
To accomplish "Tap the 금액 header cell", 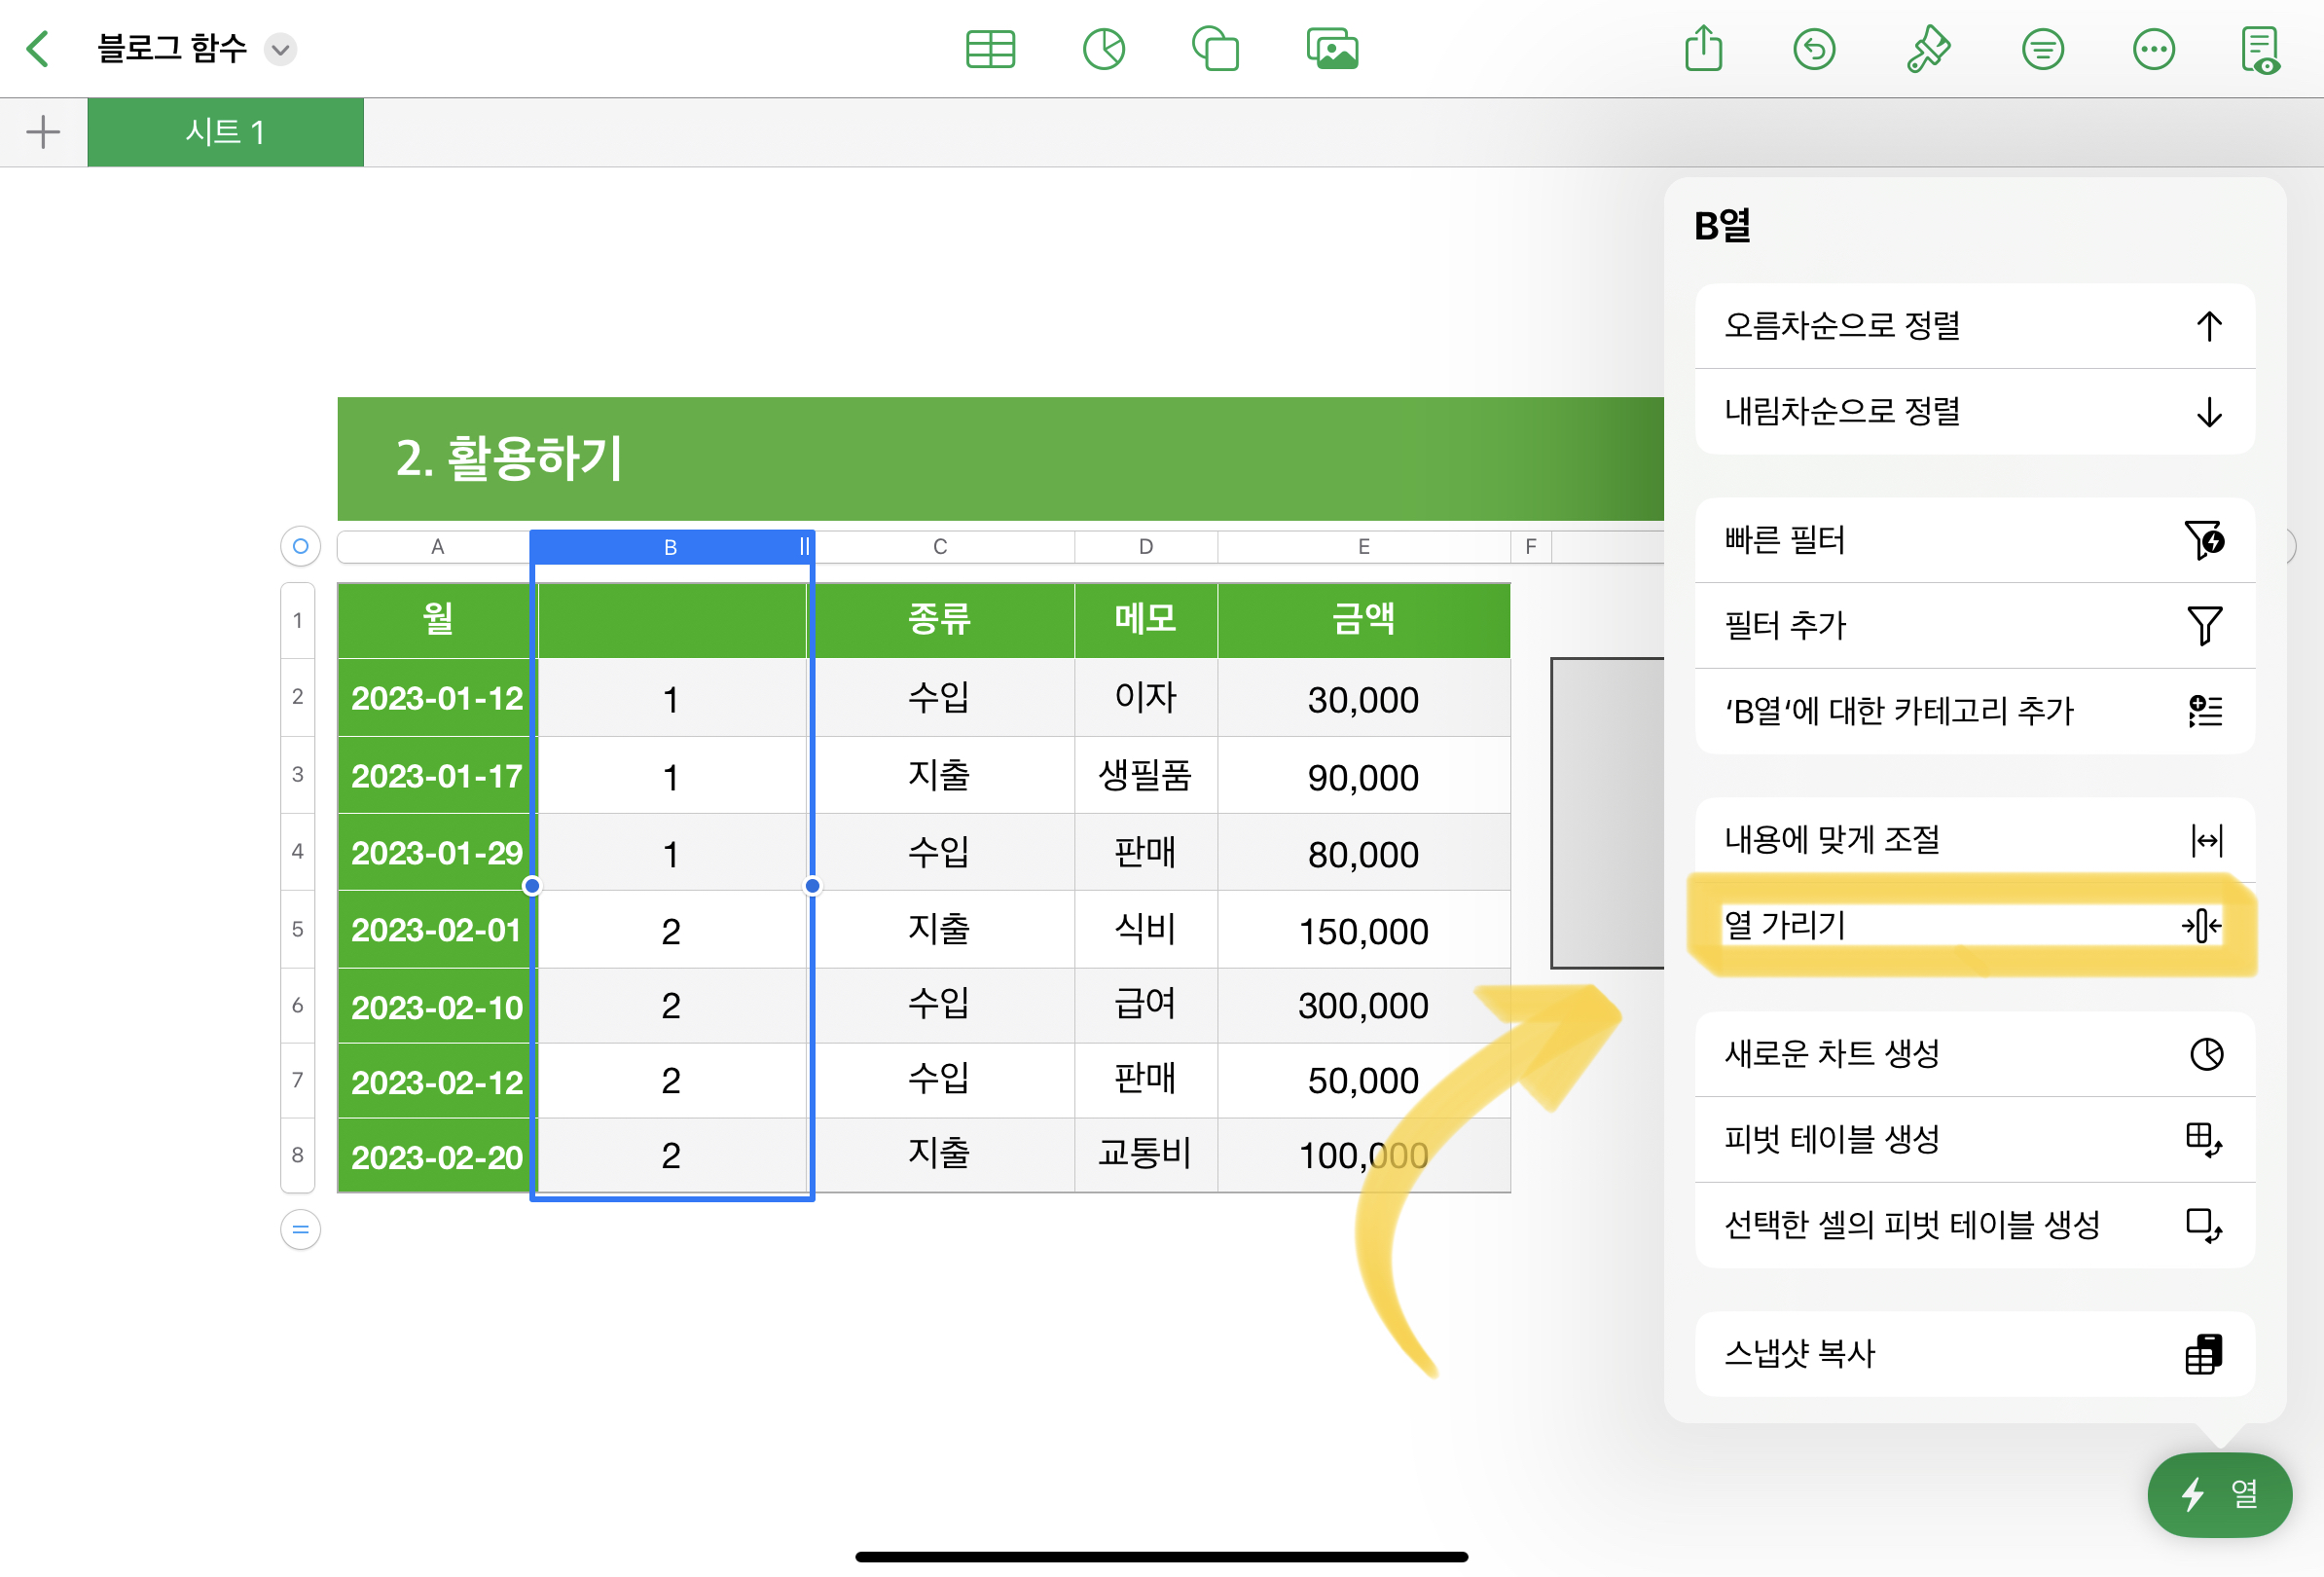I will [x=1364, y=620].
